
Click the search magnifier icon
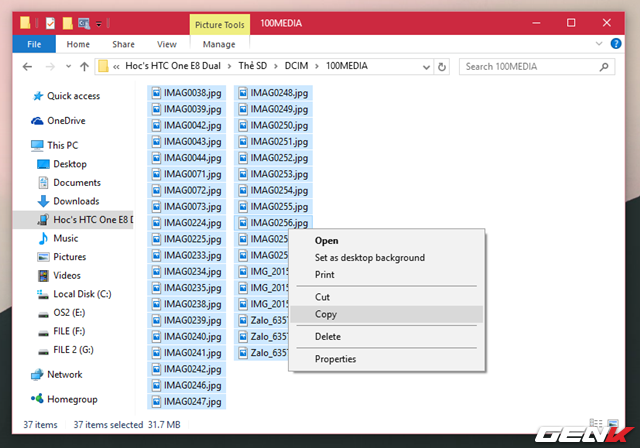tap(603, 67)
